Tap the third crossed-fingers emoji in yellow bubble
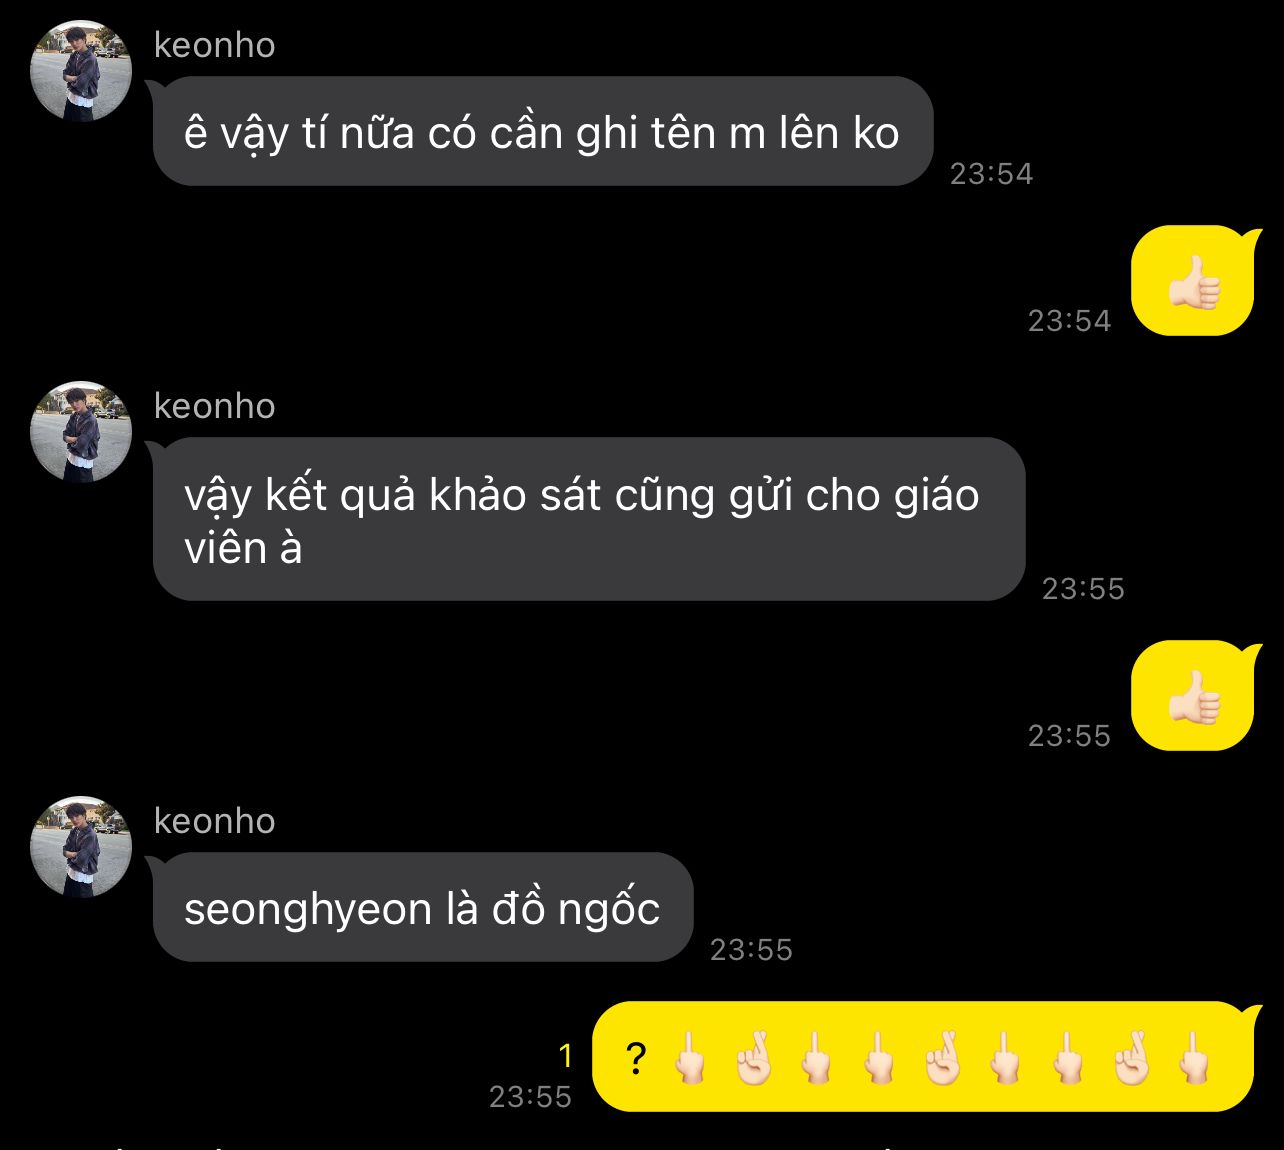1284x1150 pixels. pyautogui.click(x=1132, y=1057)
